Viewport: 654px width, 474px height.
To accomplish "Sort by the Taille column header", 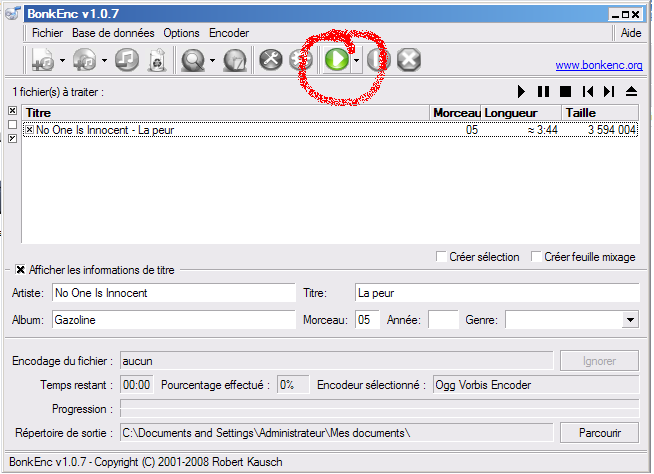I will [x=600, y=113].
